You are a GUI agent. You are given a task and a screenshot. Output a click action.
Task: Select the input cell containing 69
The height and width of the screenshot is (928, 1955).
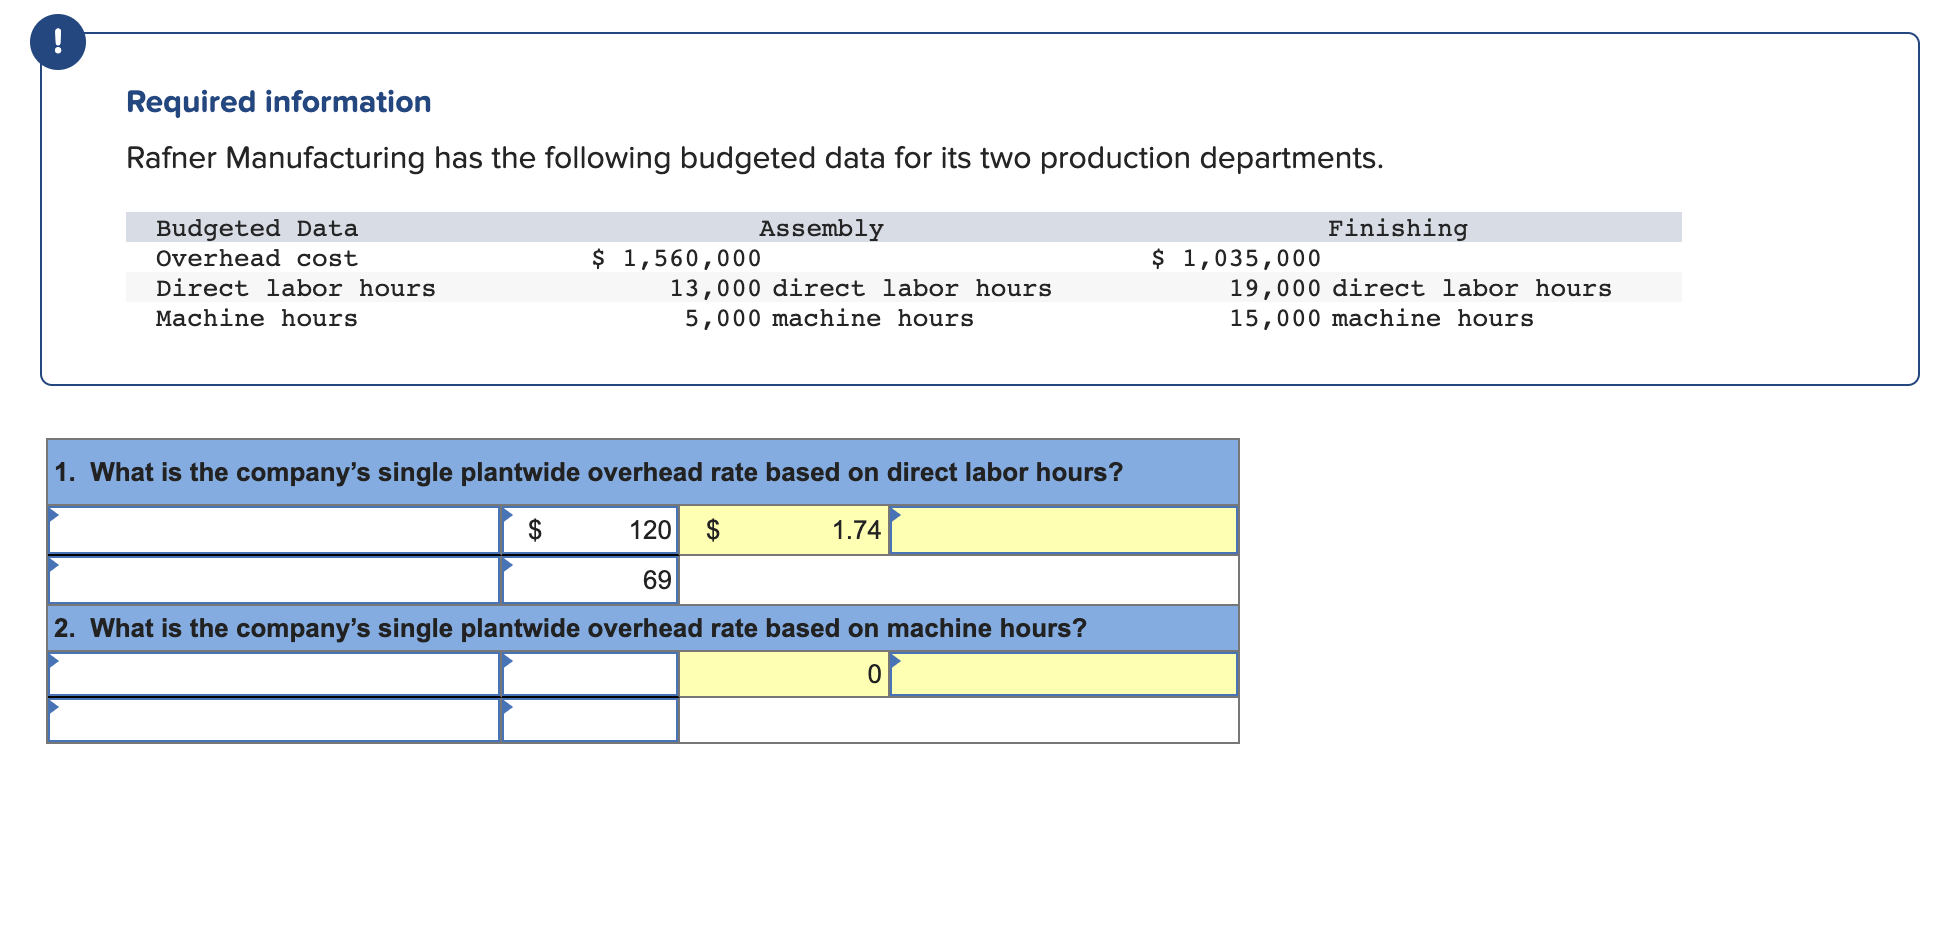point(590,580)
